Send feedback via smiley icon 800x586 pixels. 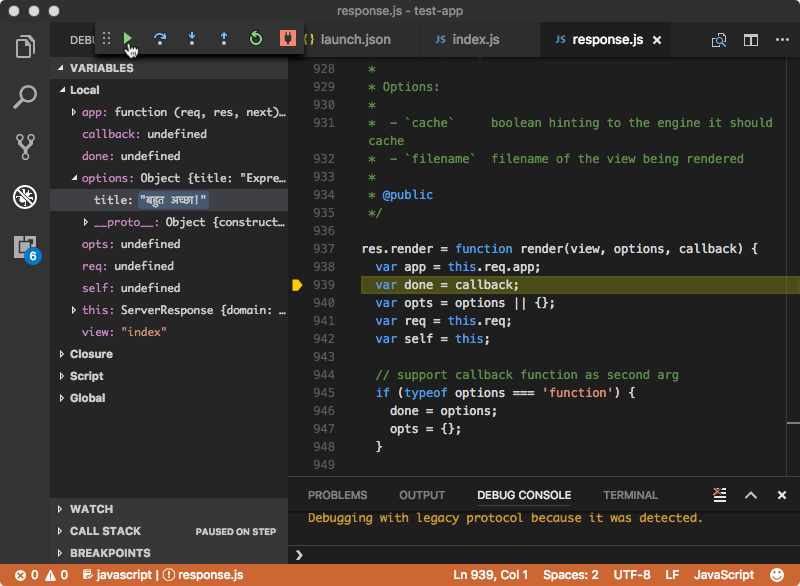click(x=777, y=575)
